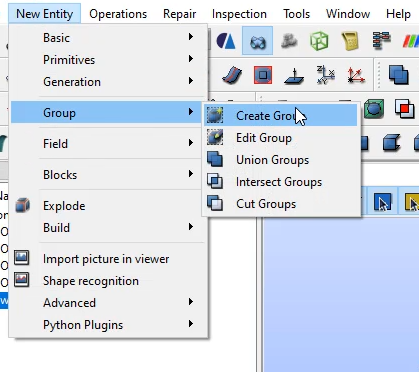This screenshot has height=372, width=419.
Task: Expand the Advanced submenu
Action: click(108, 303)
